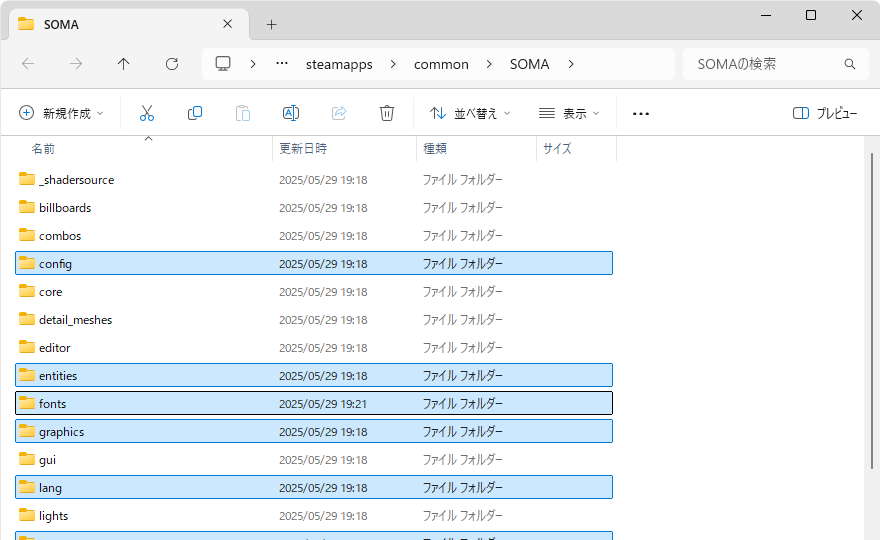Viewport: 880px width, 540px height.
Task: Click the SOMA tab folder icon
Action: click(x=26, y=24)
